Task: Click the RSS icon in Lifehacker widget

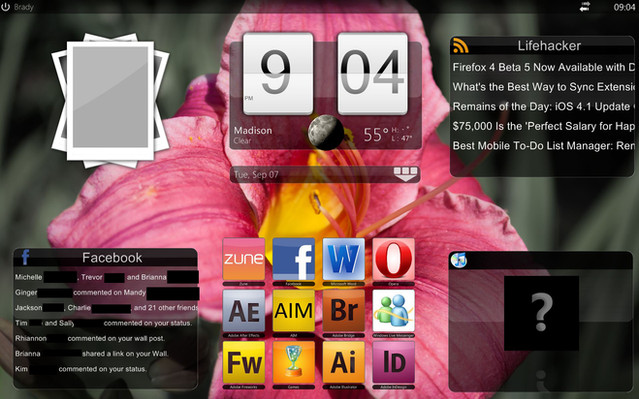Action: coord(461,46)
